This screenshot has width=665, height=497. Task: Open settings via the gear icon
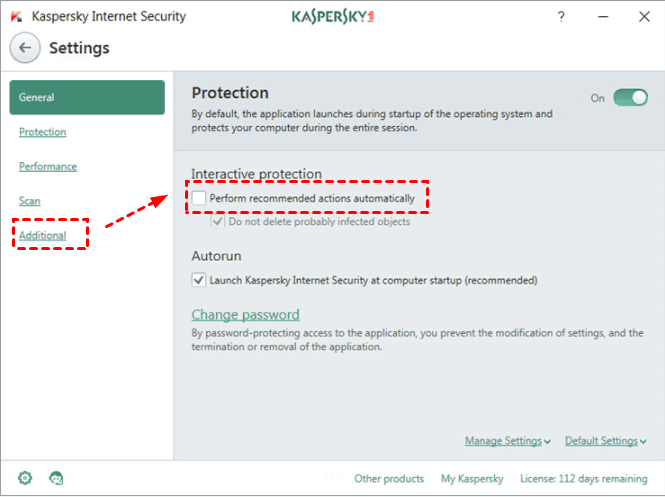click(25, 478)
